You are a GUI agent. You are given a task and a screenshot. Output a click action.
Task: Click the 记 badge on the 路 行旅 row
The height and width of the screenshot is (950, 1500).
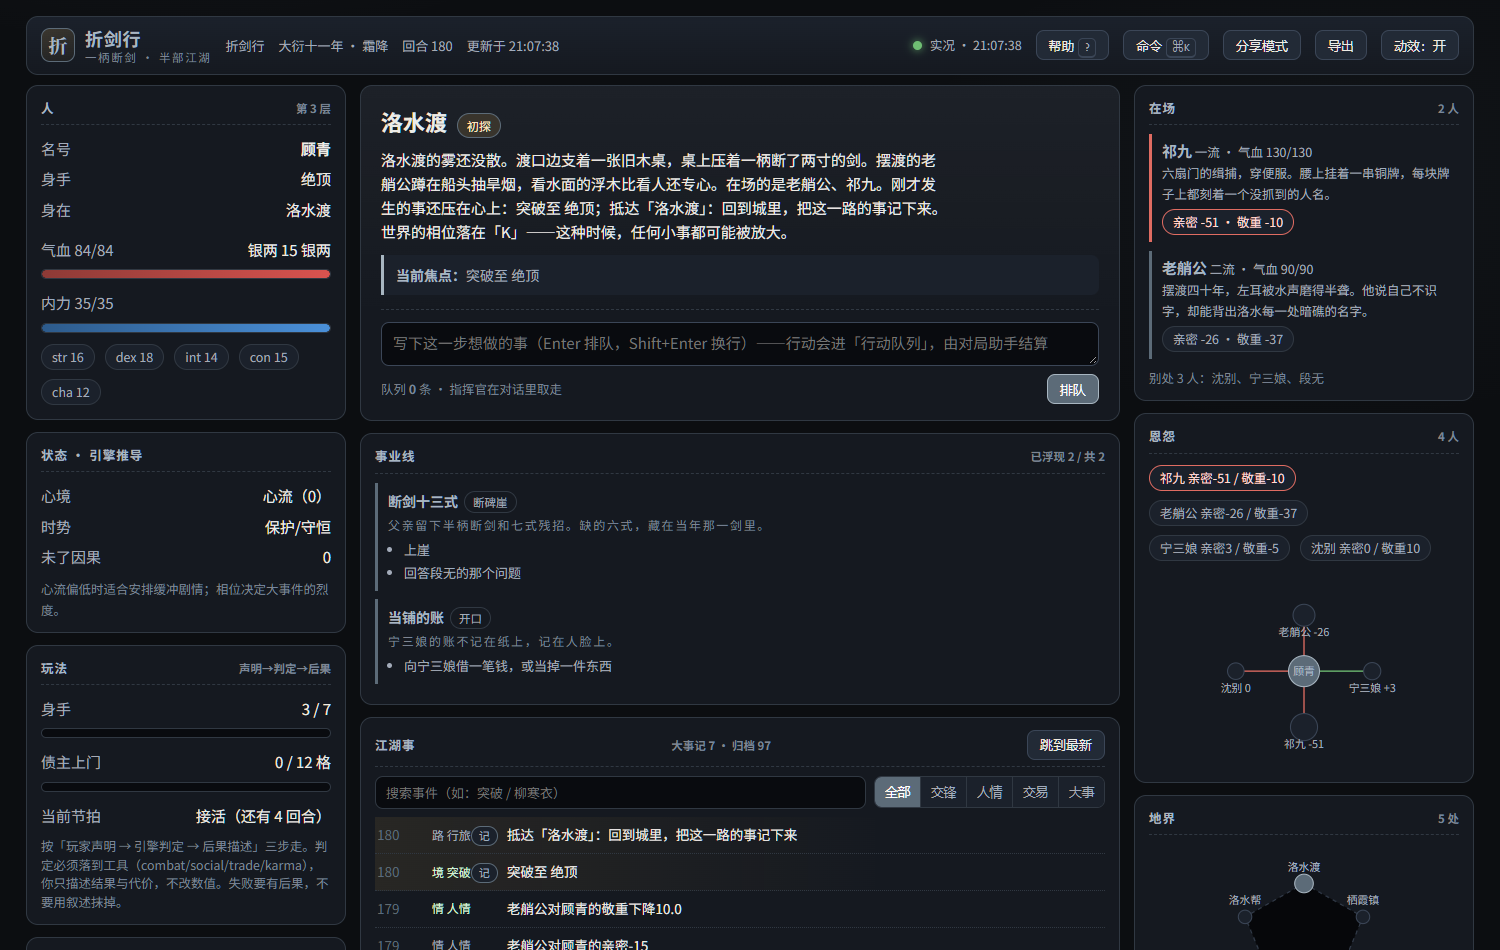484,836
